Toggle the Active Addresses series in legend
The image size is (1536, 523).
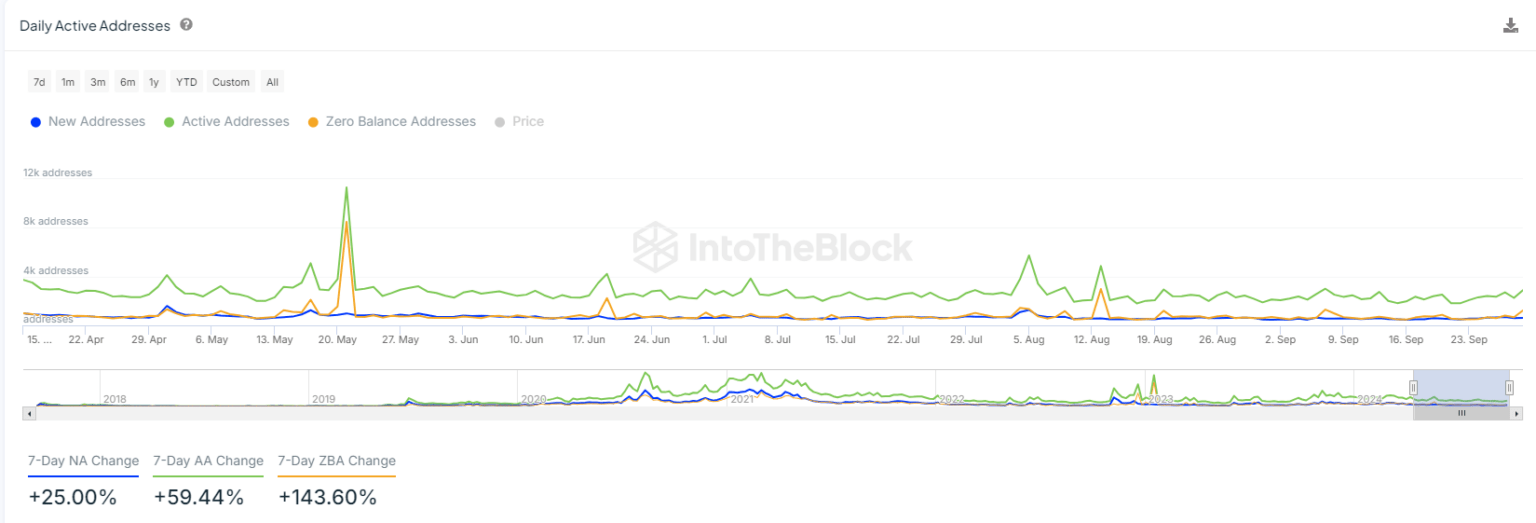click(235, 122)
